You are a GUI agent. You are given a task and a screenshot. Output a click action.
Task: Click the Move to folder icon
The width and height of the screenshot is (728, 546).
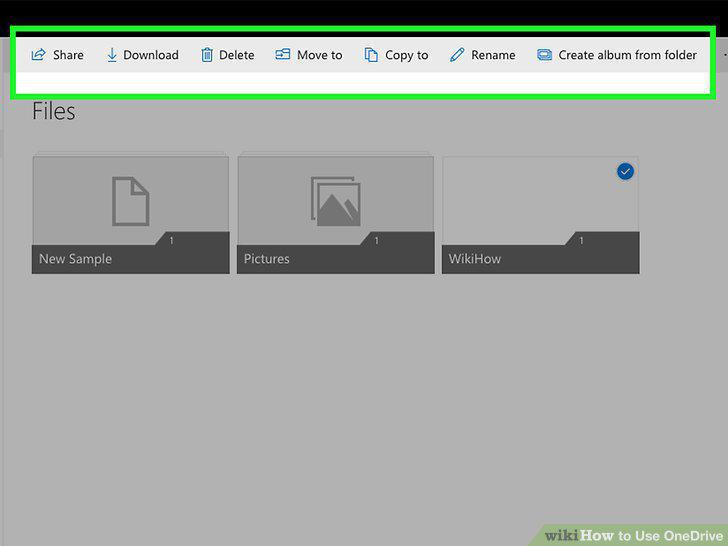coord(282,54)
